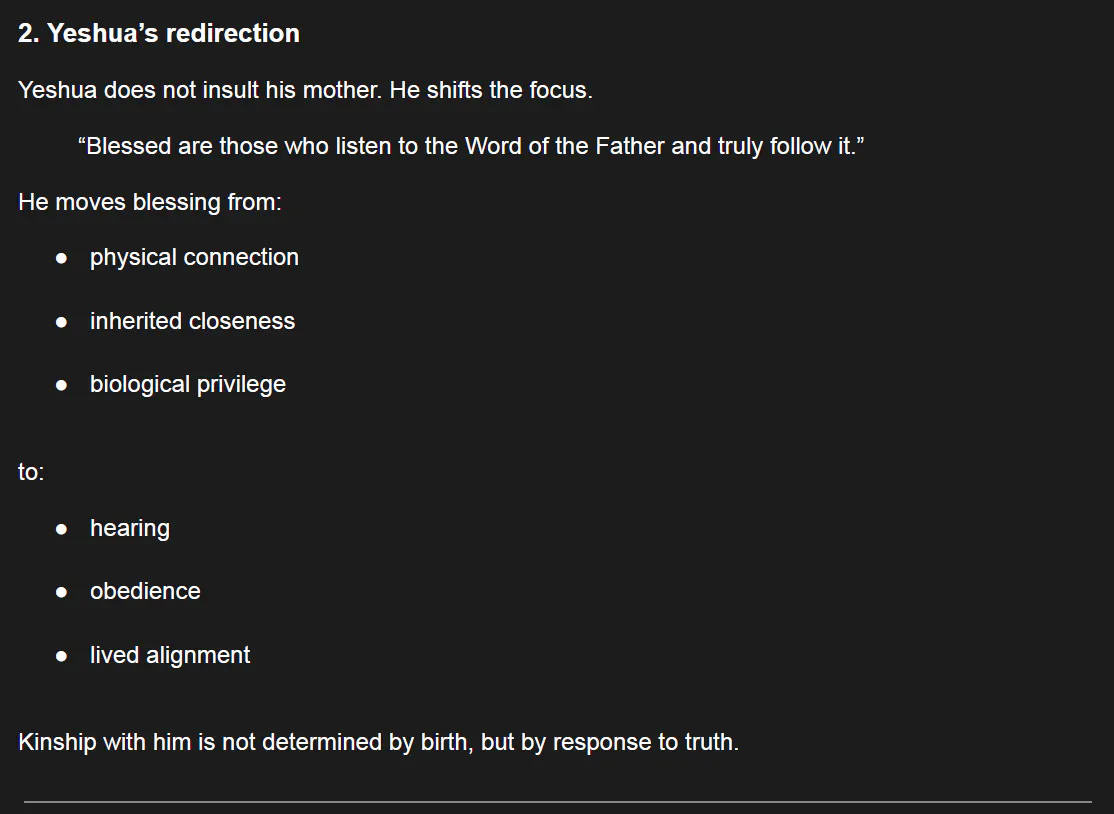Click the horizontal divider line below the text
This screenshot has width=1114, height=814.
point(557,801)
